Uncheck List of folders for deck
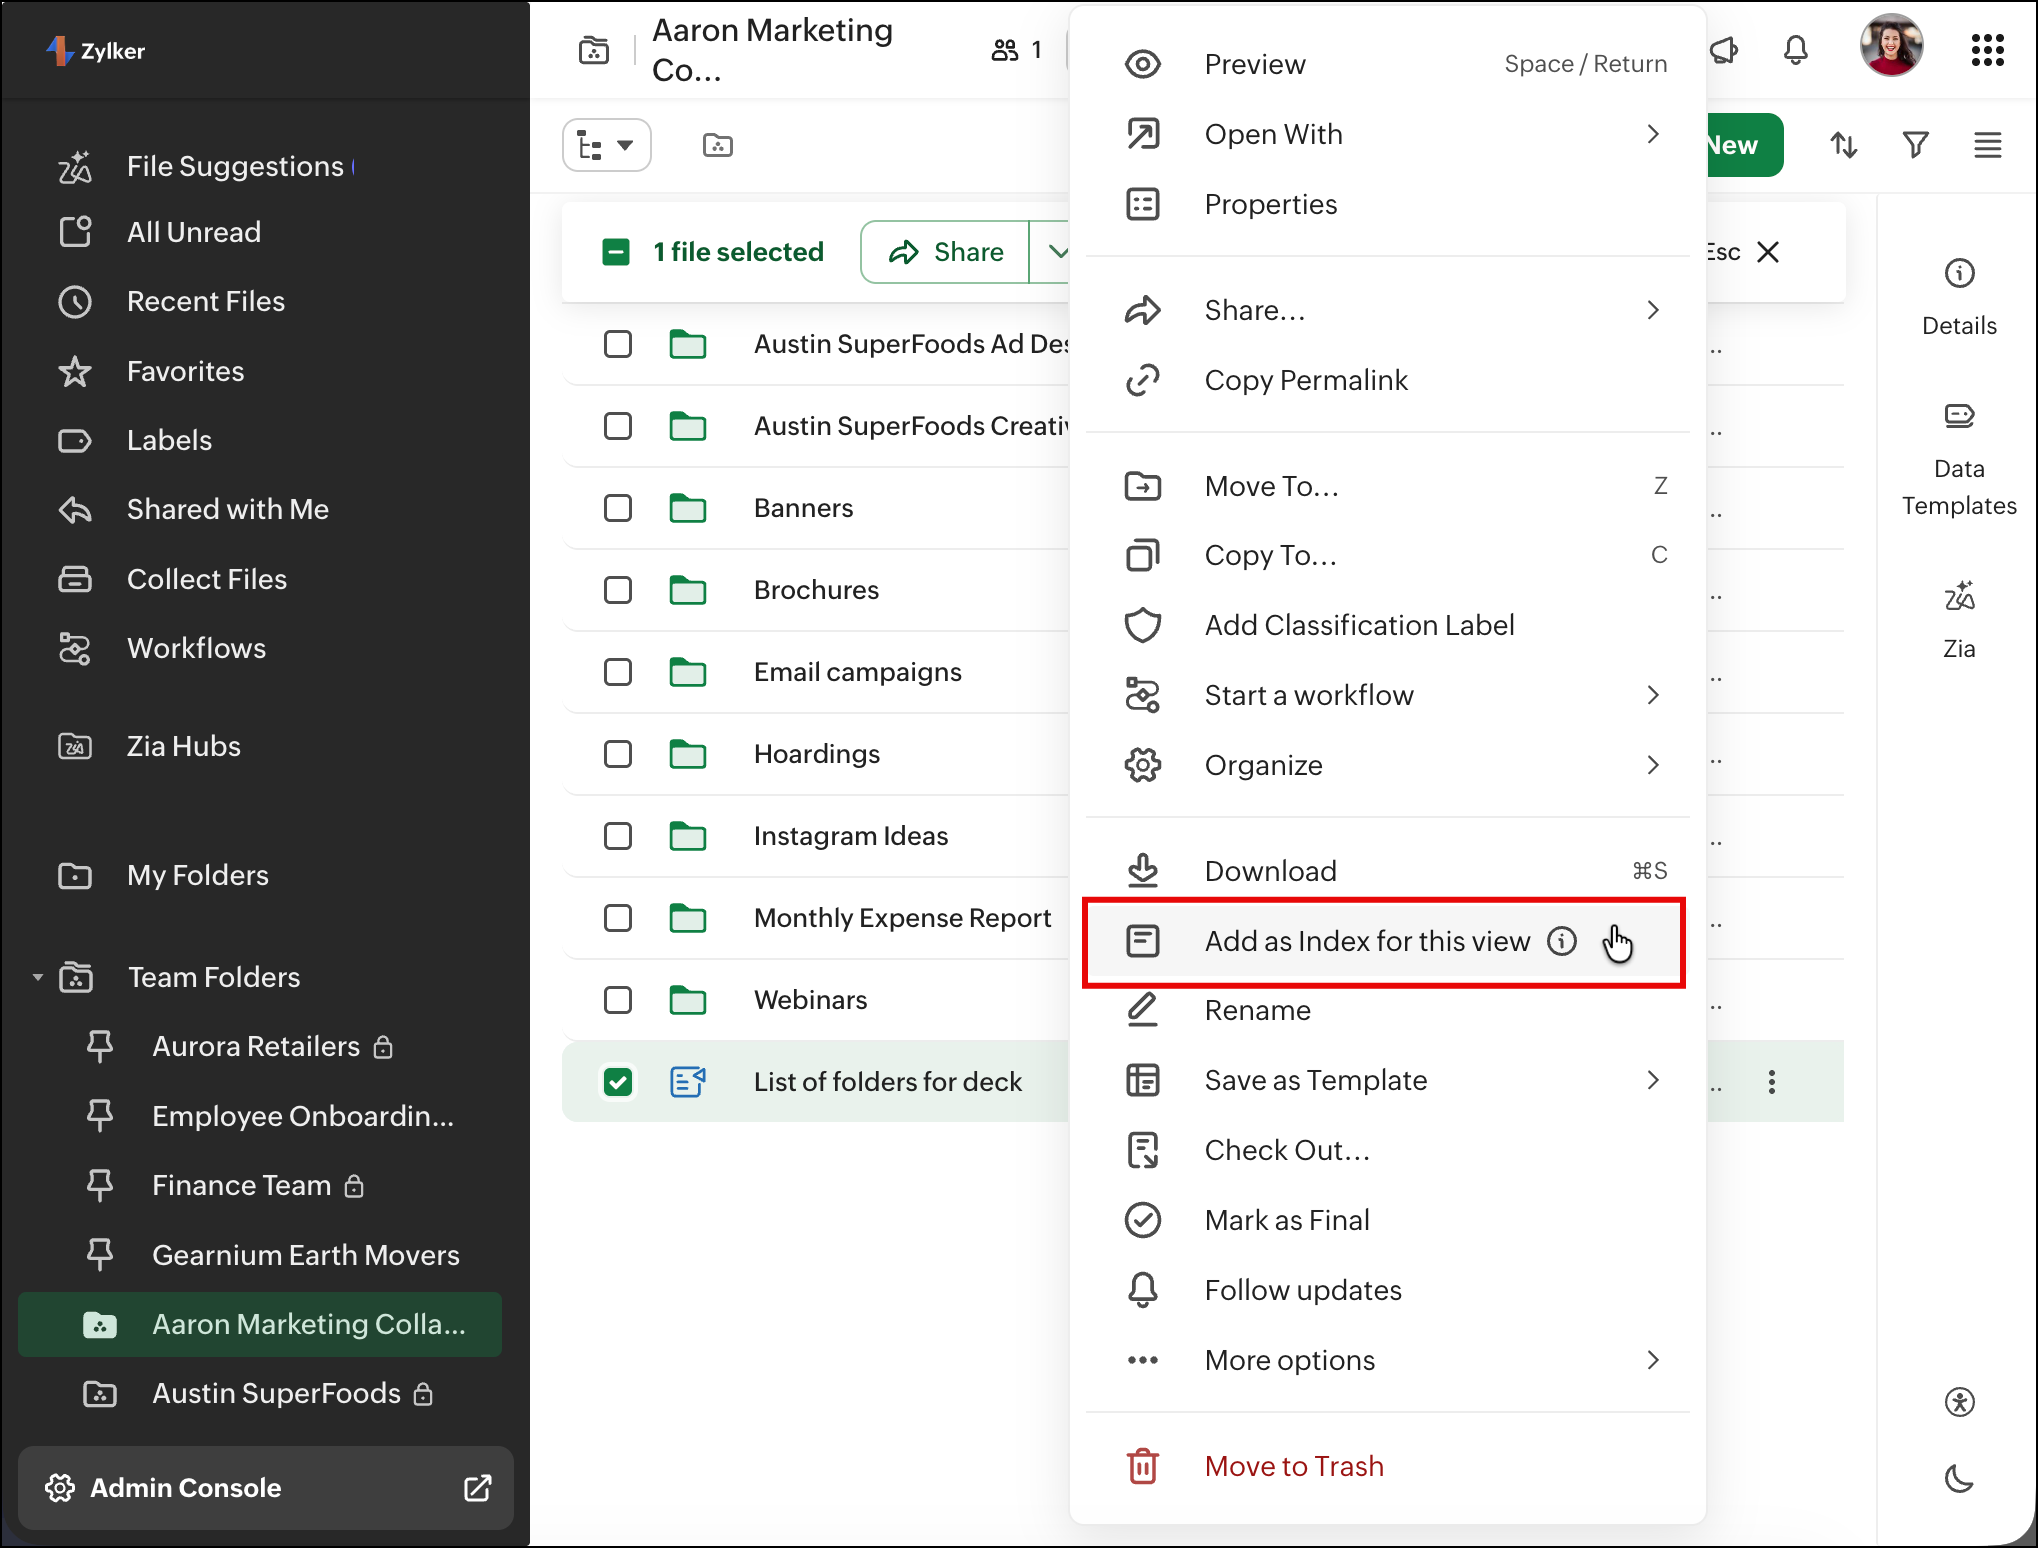The image size is (2038, 1548). 618,1082
